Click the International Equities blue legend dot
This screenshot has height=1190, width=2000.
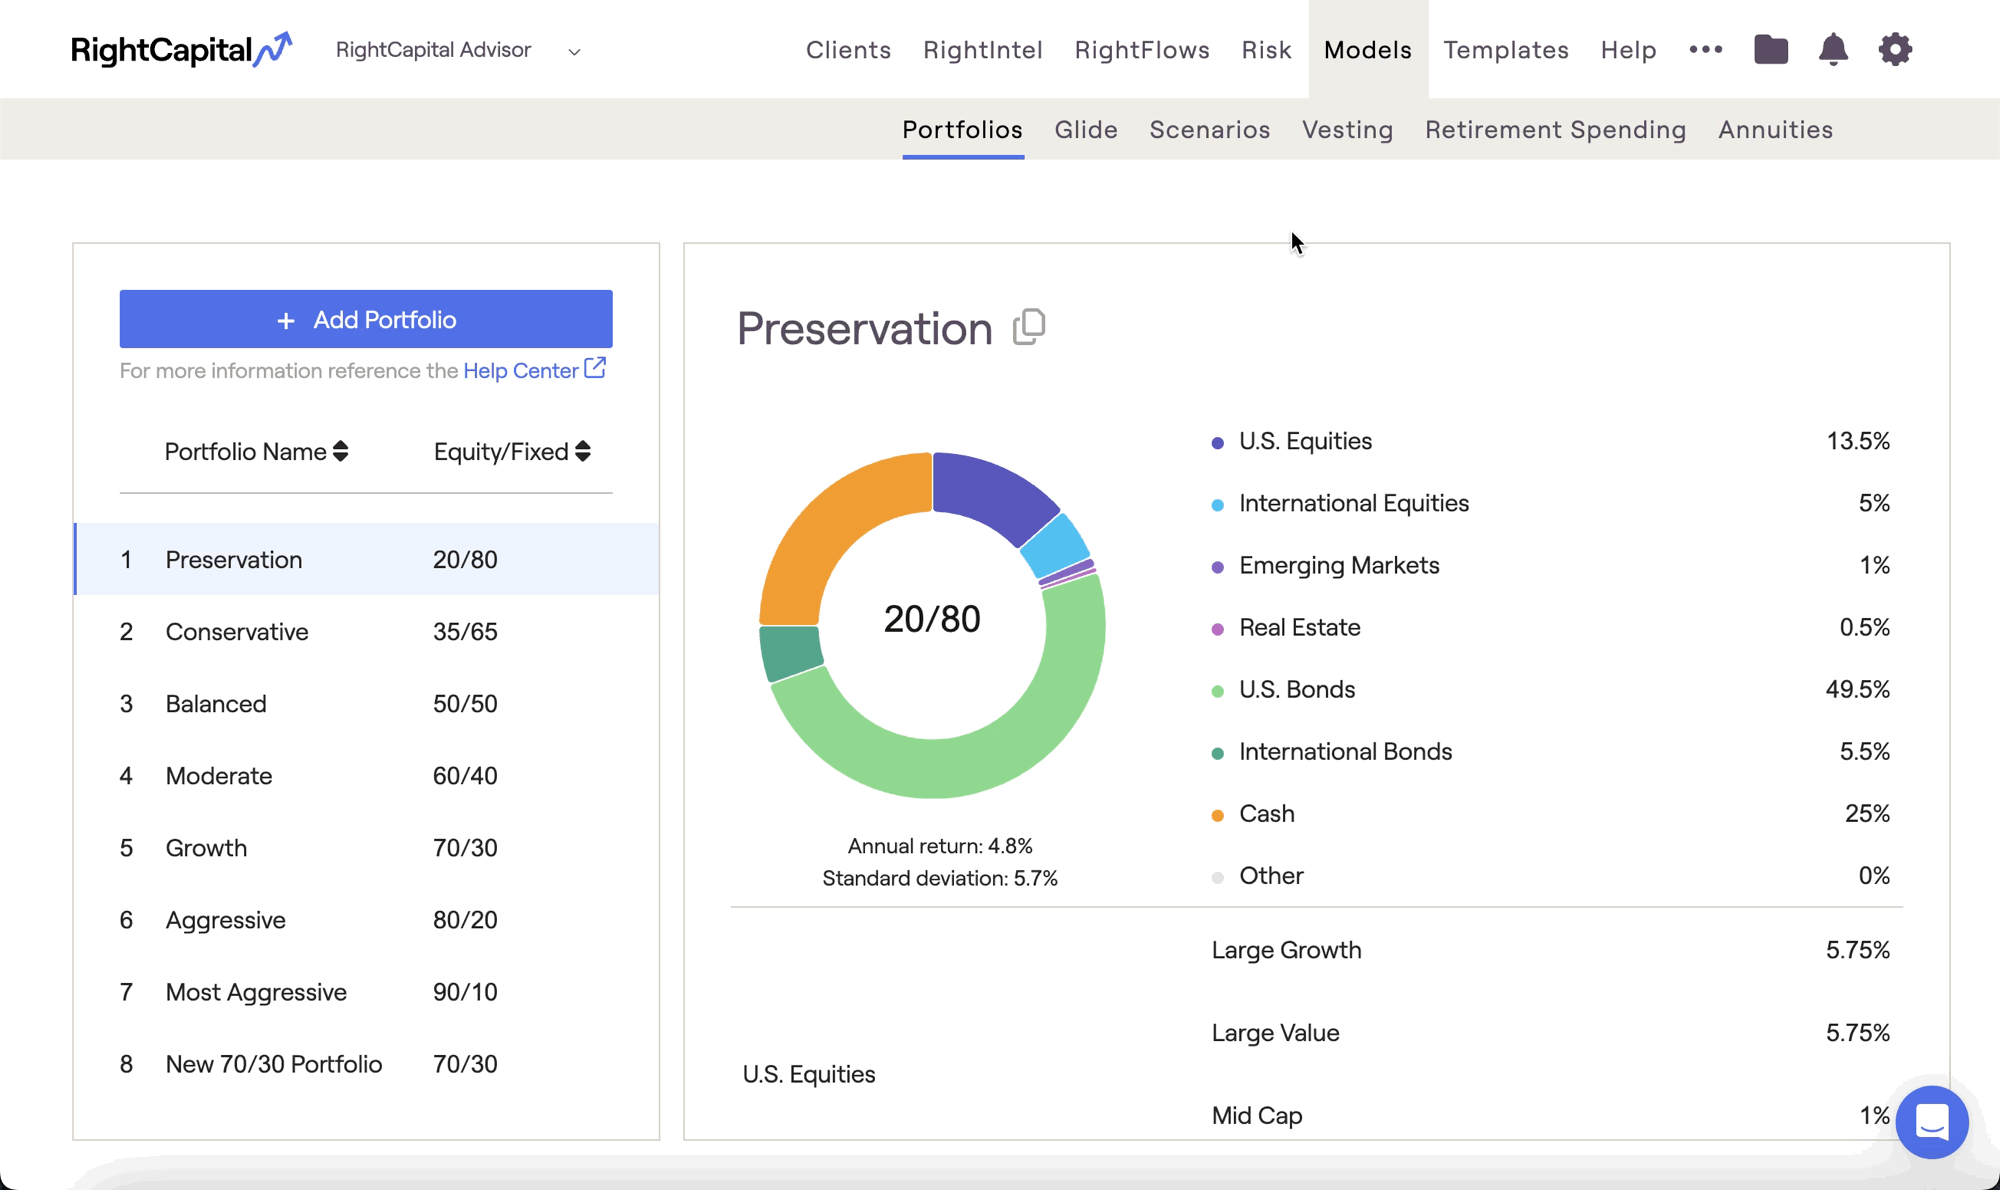click(1217, 505)
